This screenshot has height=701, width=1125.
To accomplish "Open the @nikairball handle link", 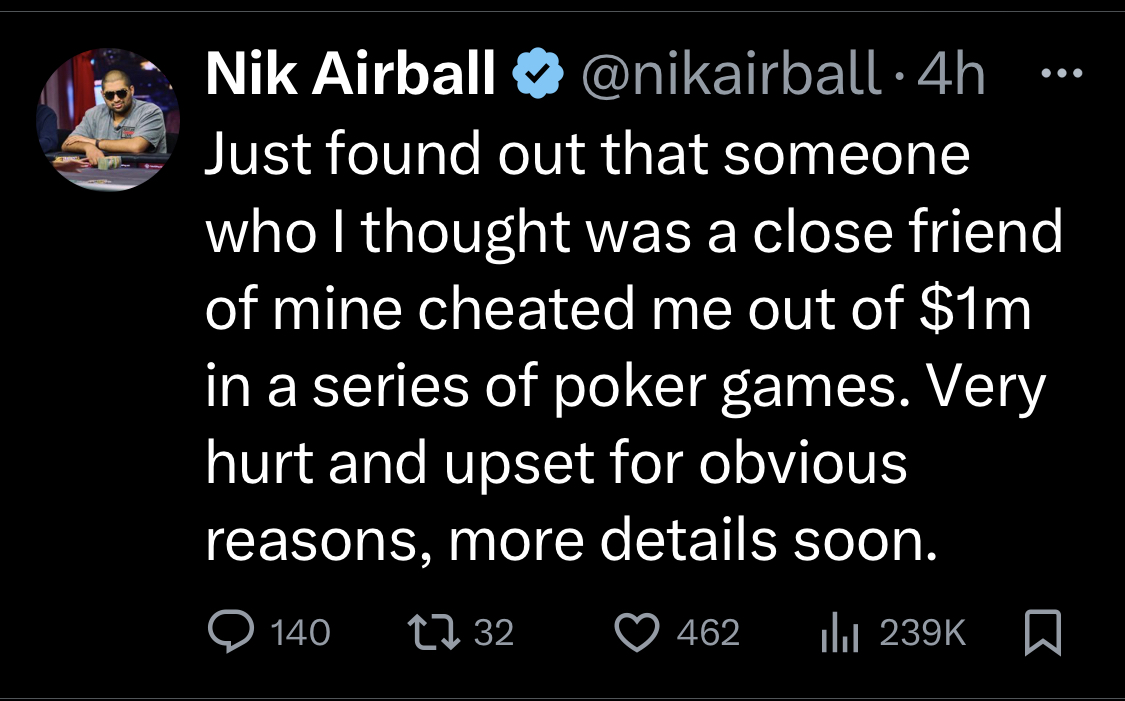I will coord(730,73).
